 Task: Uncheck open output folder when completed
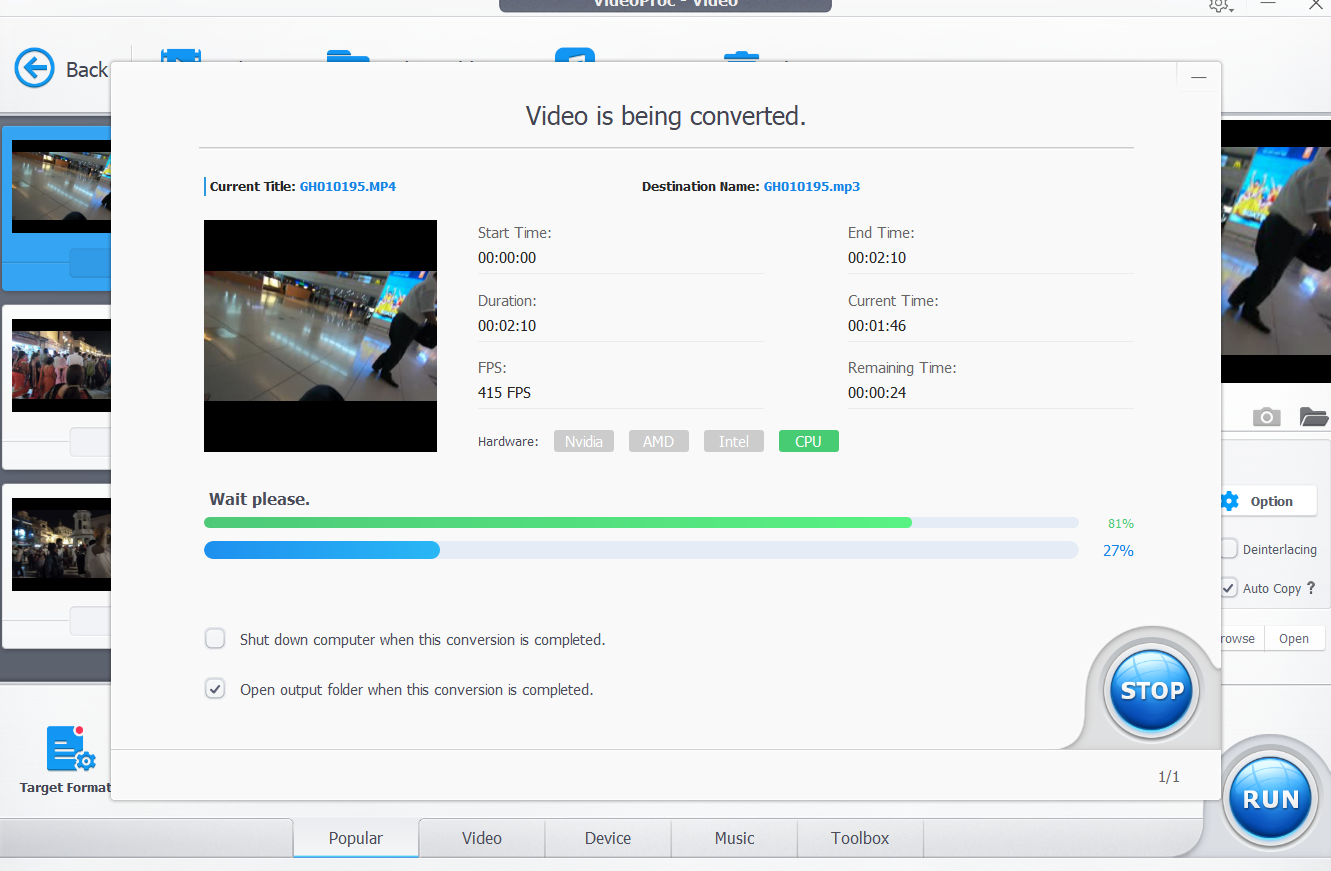click(x=215, y=689)
